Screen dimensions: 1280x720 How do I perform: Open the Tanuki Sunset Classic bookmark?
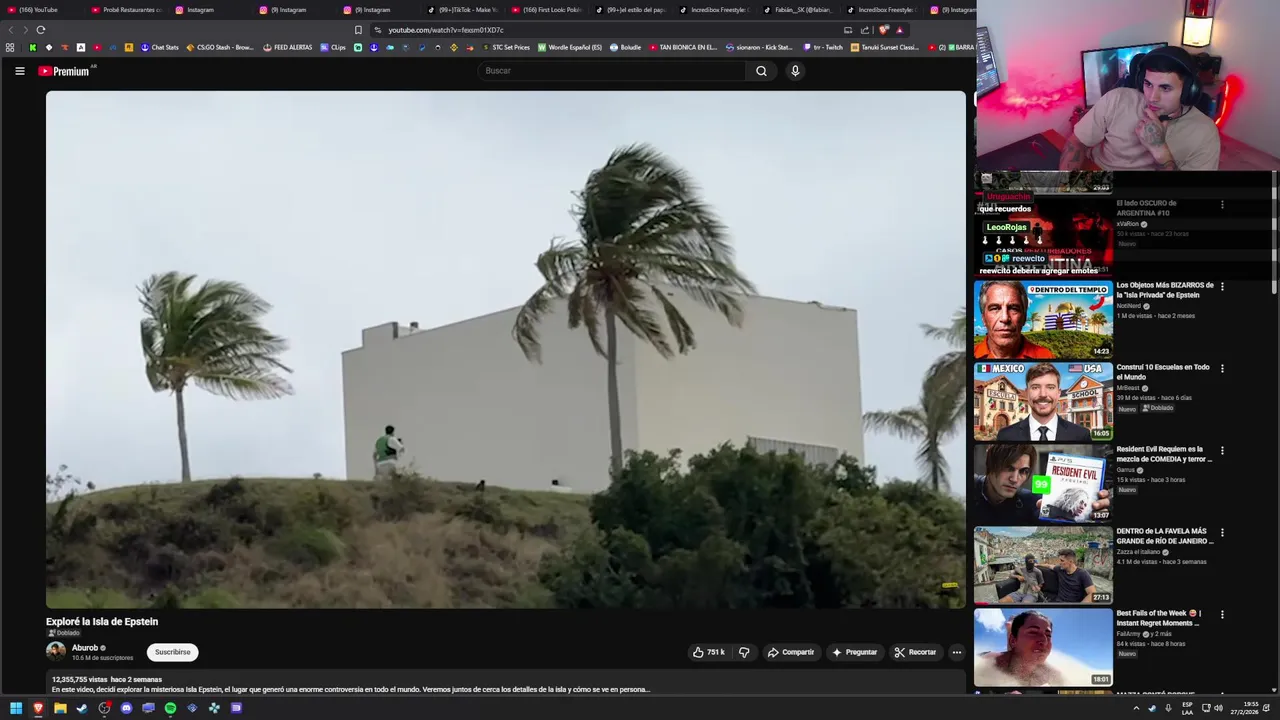pyautogui.click(x=885, y=47)
